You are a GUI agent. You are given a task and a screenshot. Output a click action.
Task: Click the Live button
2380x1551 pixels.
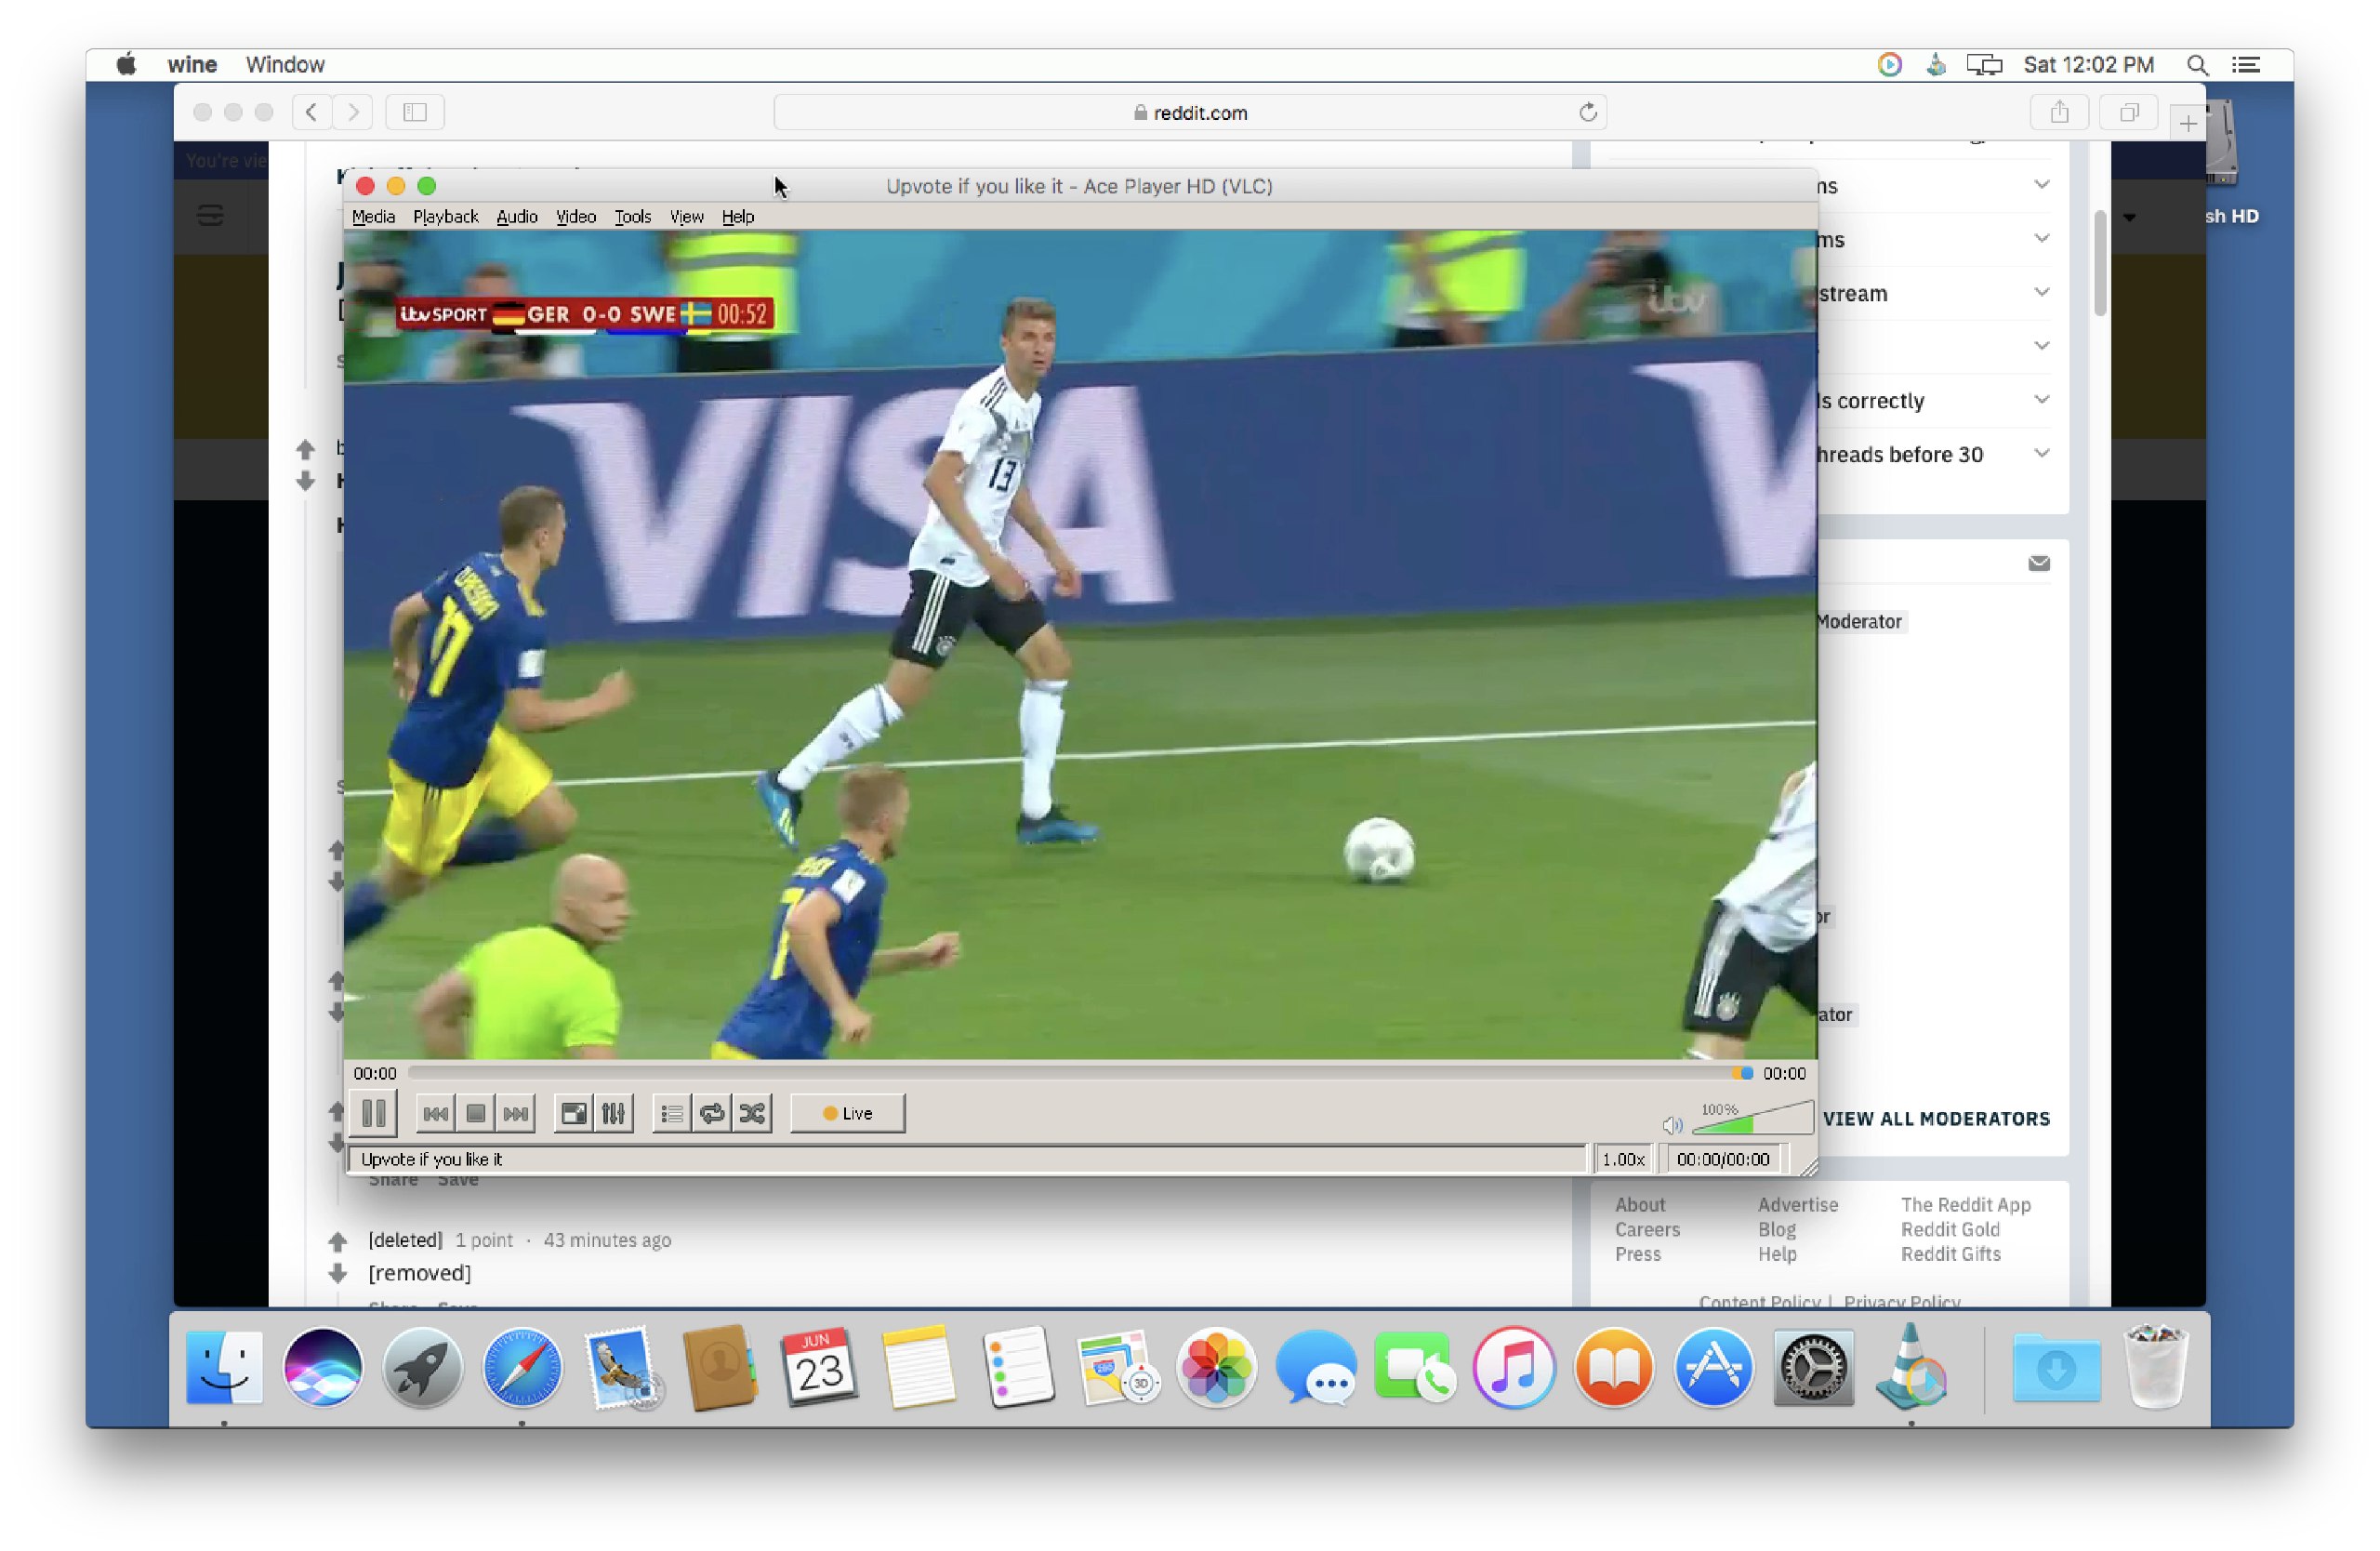[848, 1113]
